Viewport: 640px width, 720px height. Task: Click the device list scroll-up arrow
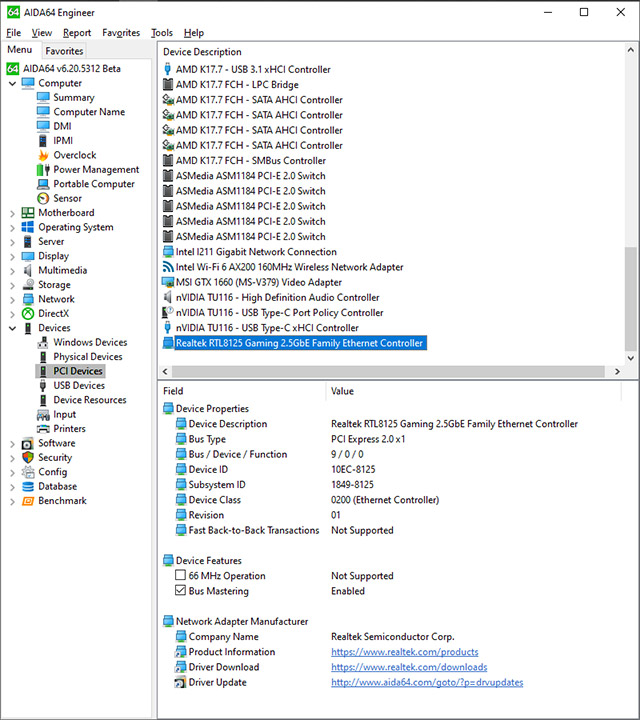pos(631,50)
